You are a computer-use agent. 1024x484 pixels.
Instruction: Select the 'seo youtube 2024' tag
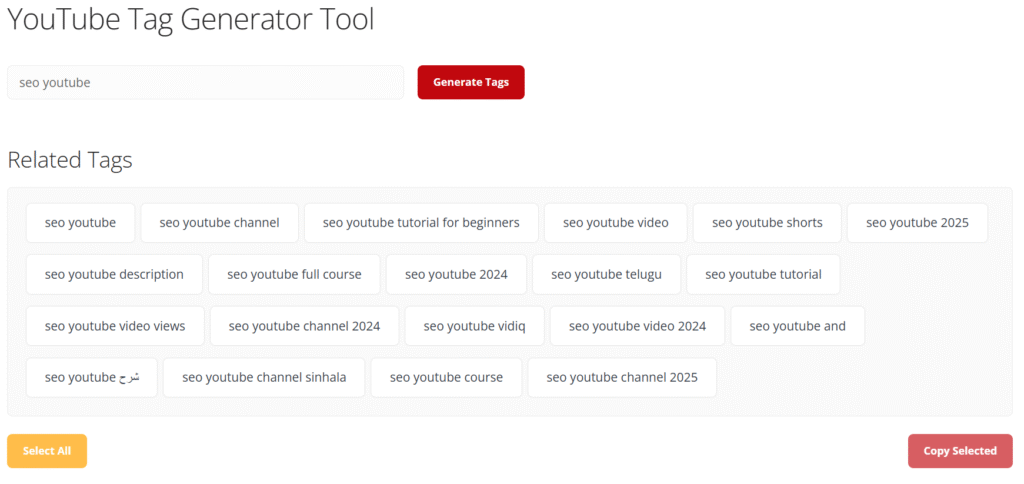tap(456, 274)
